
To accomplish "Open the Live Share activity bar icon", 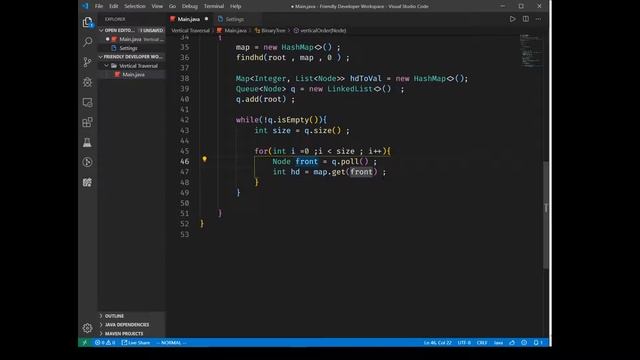I will tap(87, 162).
